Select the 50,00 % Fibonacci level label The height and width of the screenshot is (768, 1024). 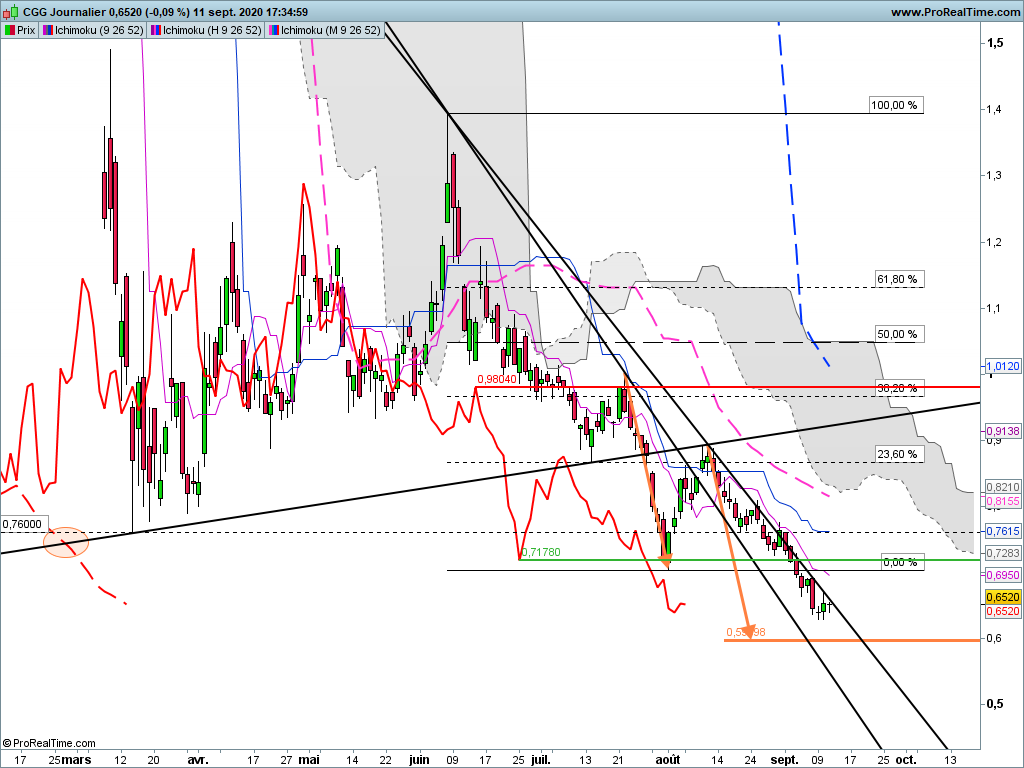click(x=895, y=334)
